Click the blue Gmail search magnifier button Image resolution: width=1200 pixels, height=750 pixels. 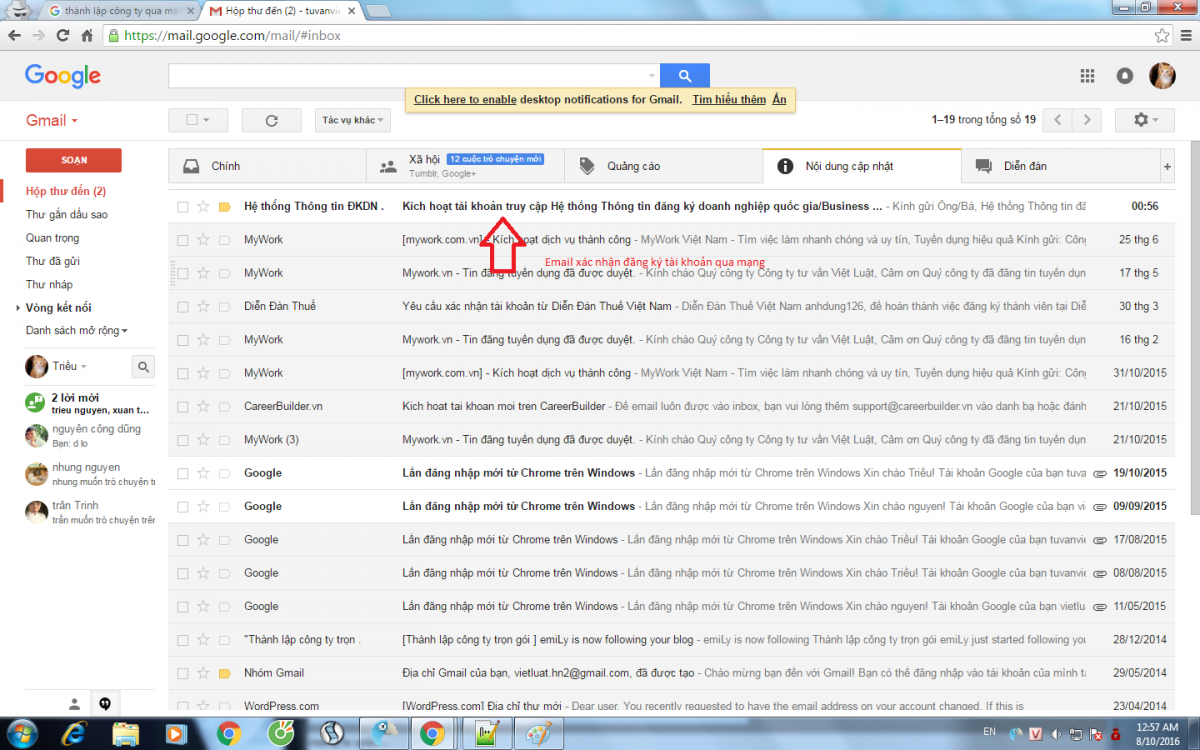pyautogui.click(x=685, y=75)
